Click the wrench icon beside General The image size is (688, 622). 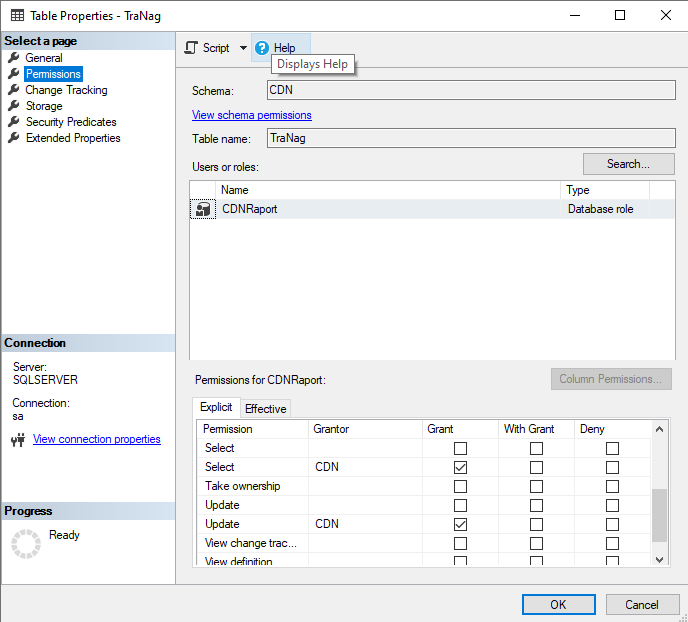14,58
